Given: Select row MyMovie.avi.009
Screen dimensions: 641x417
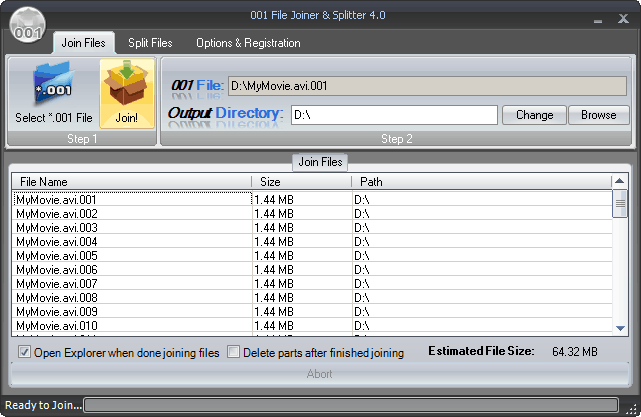Looking at the screenshot, I should [x=313, y=312].
